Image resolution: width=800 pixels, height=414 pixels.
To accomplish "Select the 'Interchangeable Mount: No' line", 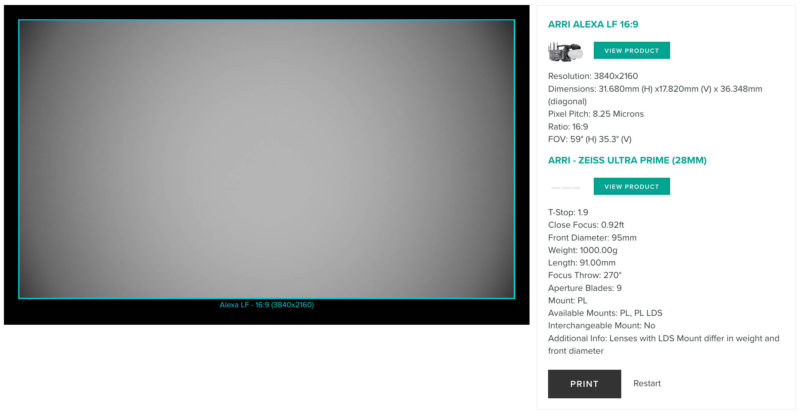I will tap(602, 325).
